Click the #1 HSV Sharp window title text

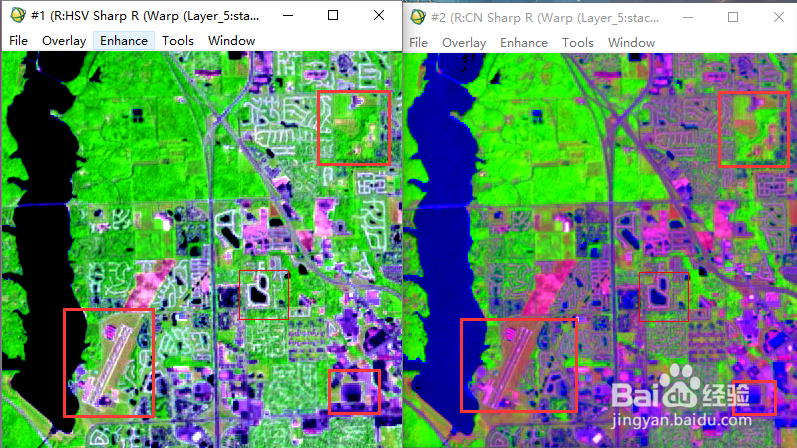click(145, 16)
